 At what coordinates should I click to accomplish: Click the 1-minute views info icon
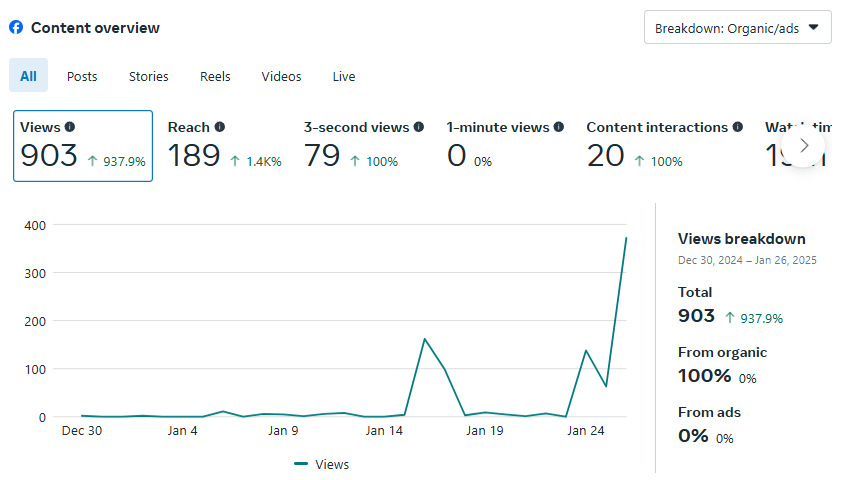559,127
